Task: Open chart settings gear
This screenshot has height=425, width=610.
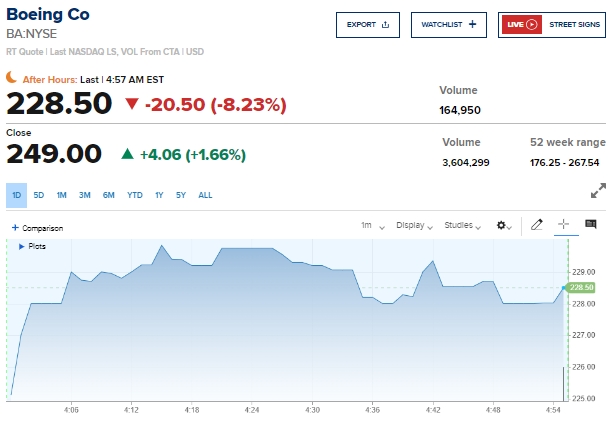Action: click(x=504, y=226)
